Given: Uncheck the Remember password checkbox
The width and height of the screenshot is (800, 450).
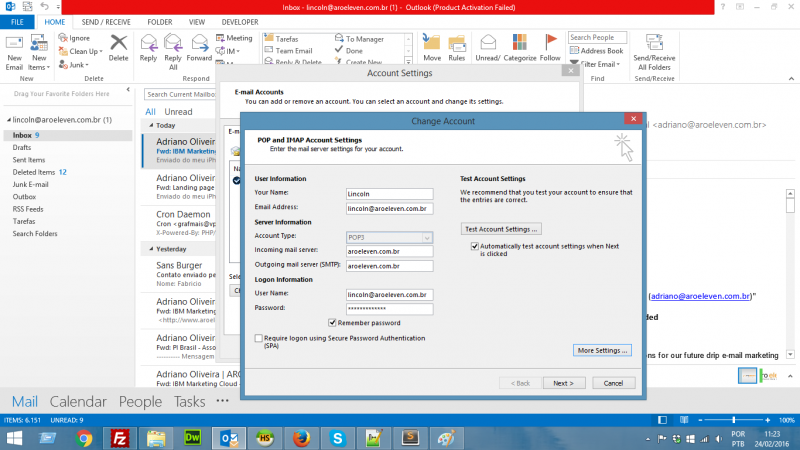Looking at the screenshot, I should click(x=332, y=323).
